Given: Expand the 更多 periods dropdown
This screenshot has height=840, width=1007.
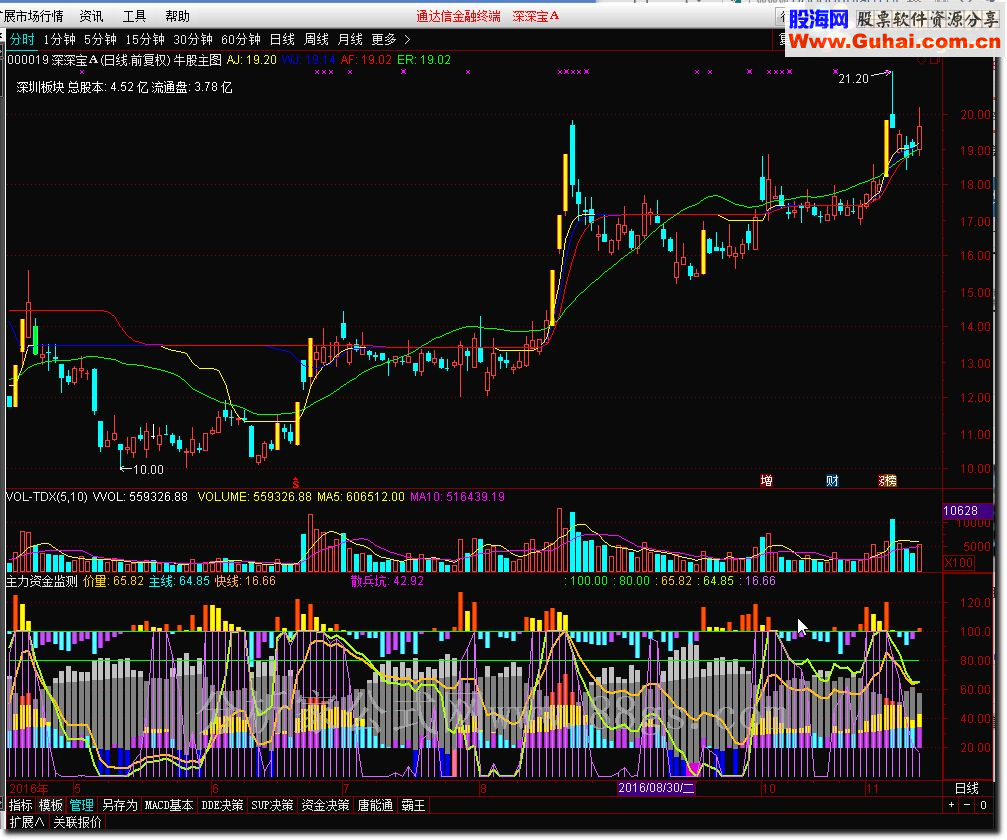Looking at the screenshot, I should coord(390,39).
